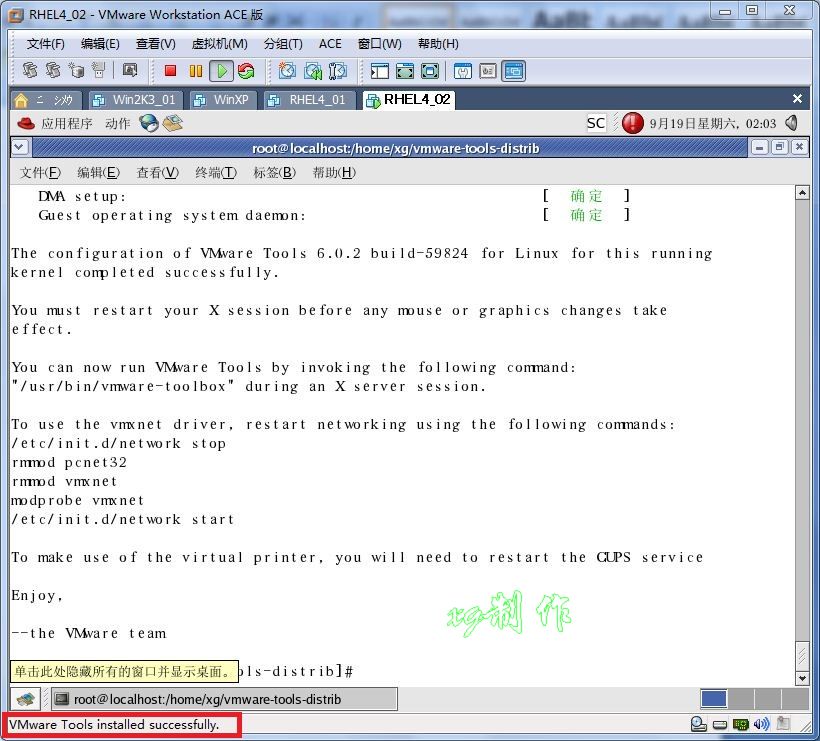Click the hard disk device status icon
The width and height of the screenshot is (820, 741).
720,724
